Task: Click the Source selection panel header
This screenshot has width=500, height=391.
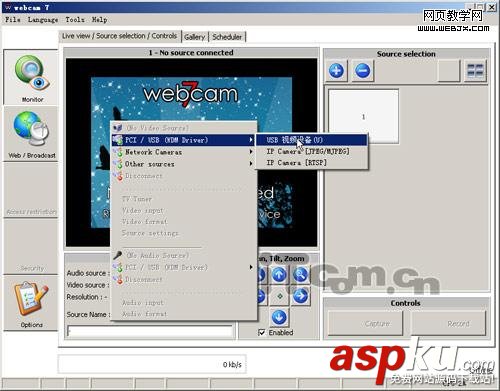Action: 406,54
